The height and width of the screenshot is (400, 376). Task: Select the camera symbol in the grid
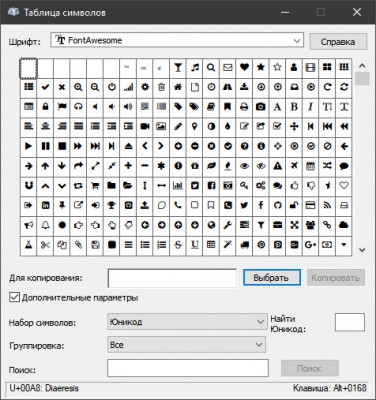(261, 107)
